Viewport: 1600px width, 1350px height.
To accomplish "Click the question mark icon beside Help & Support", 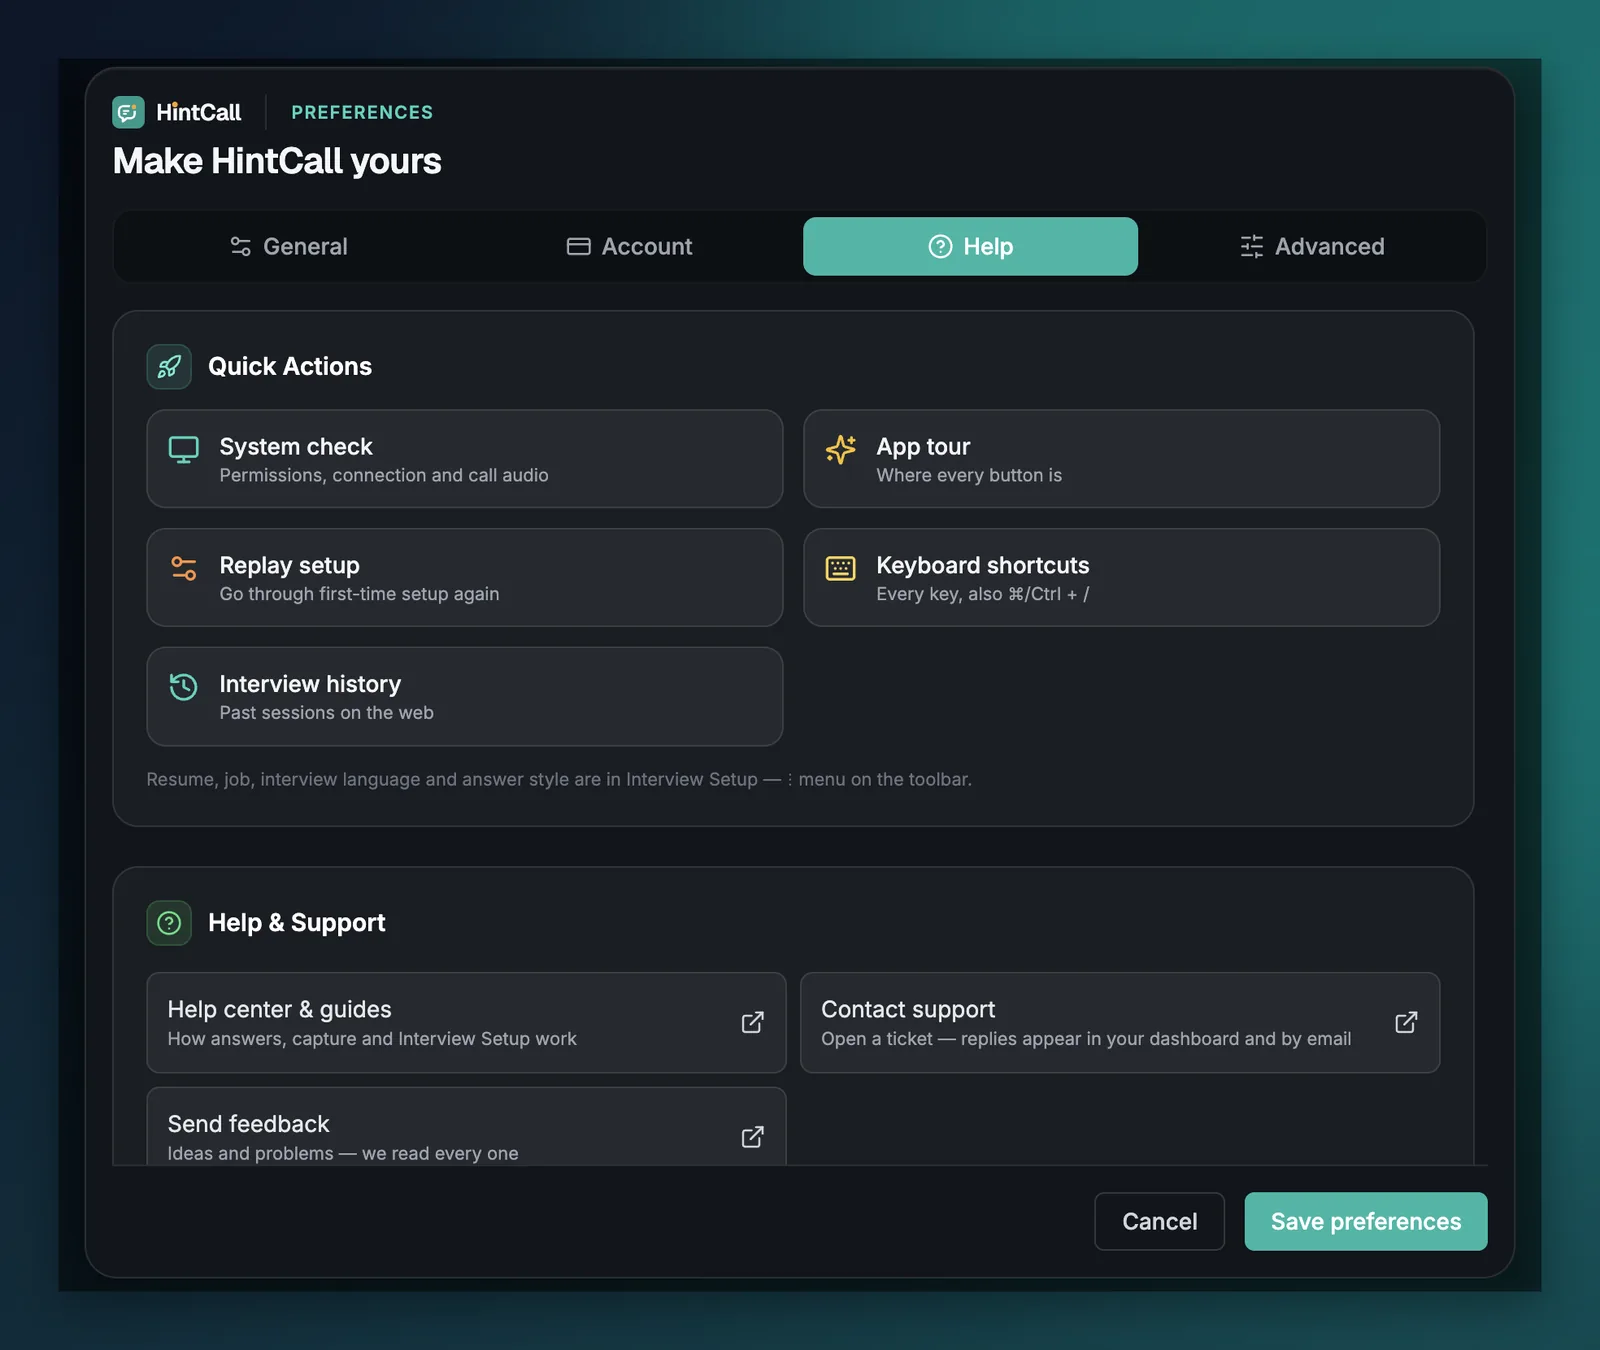I will click(x=169, y=922).
